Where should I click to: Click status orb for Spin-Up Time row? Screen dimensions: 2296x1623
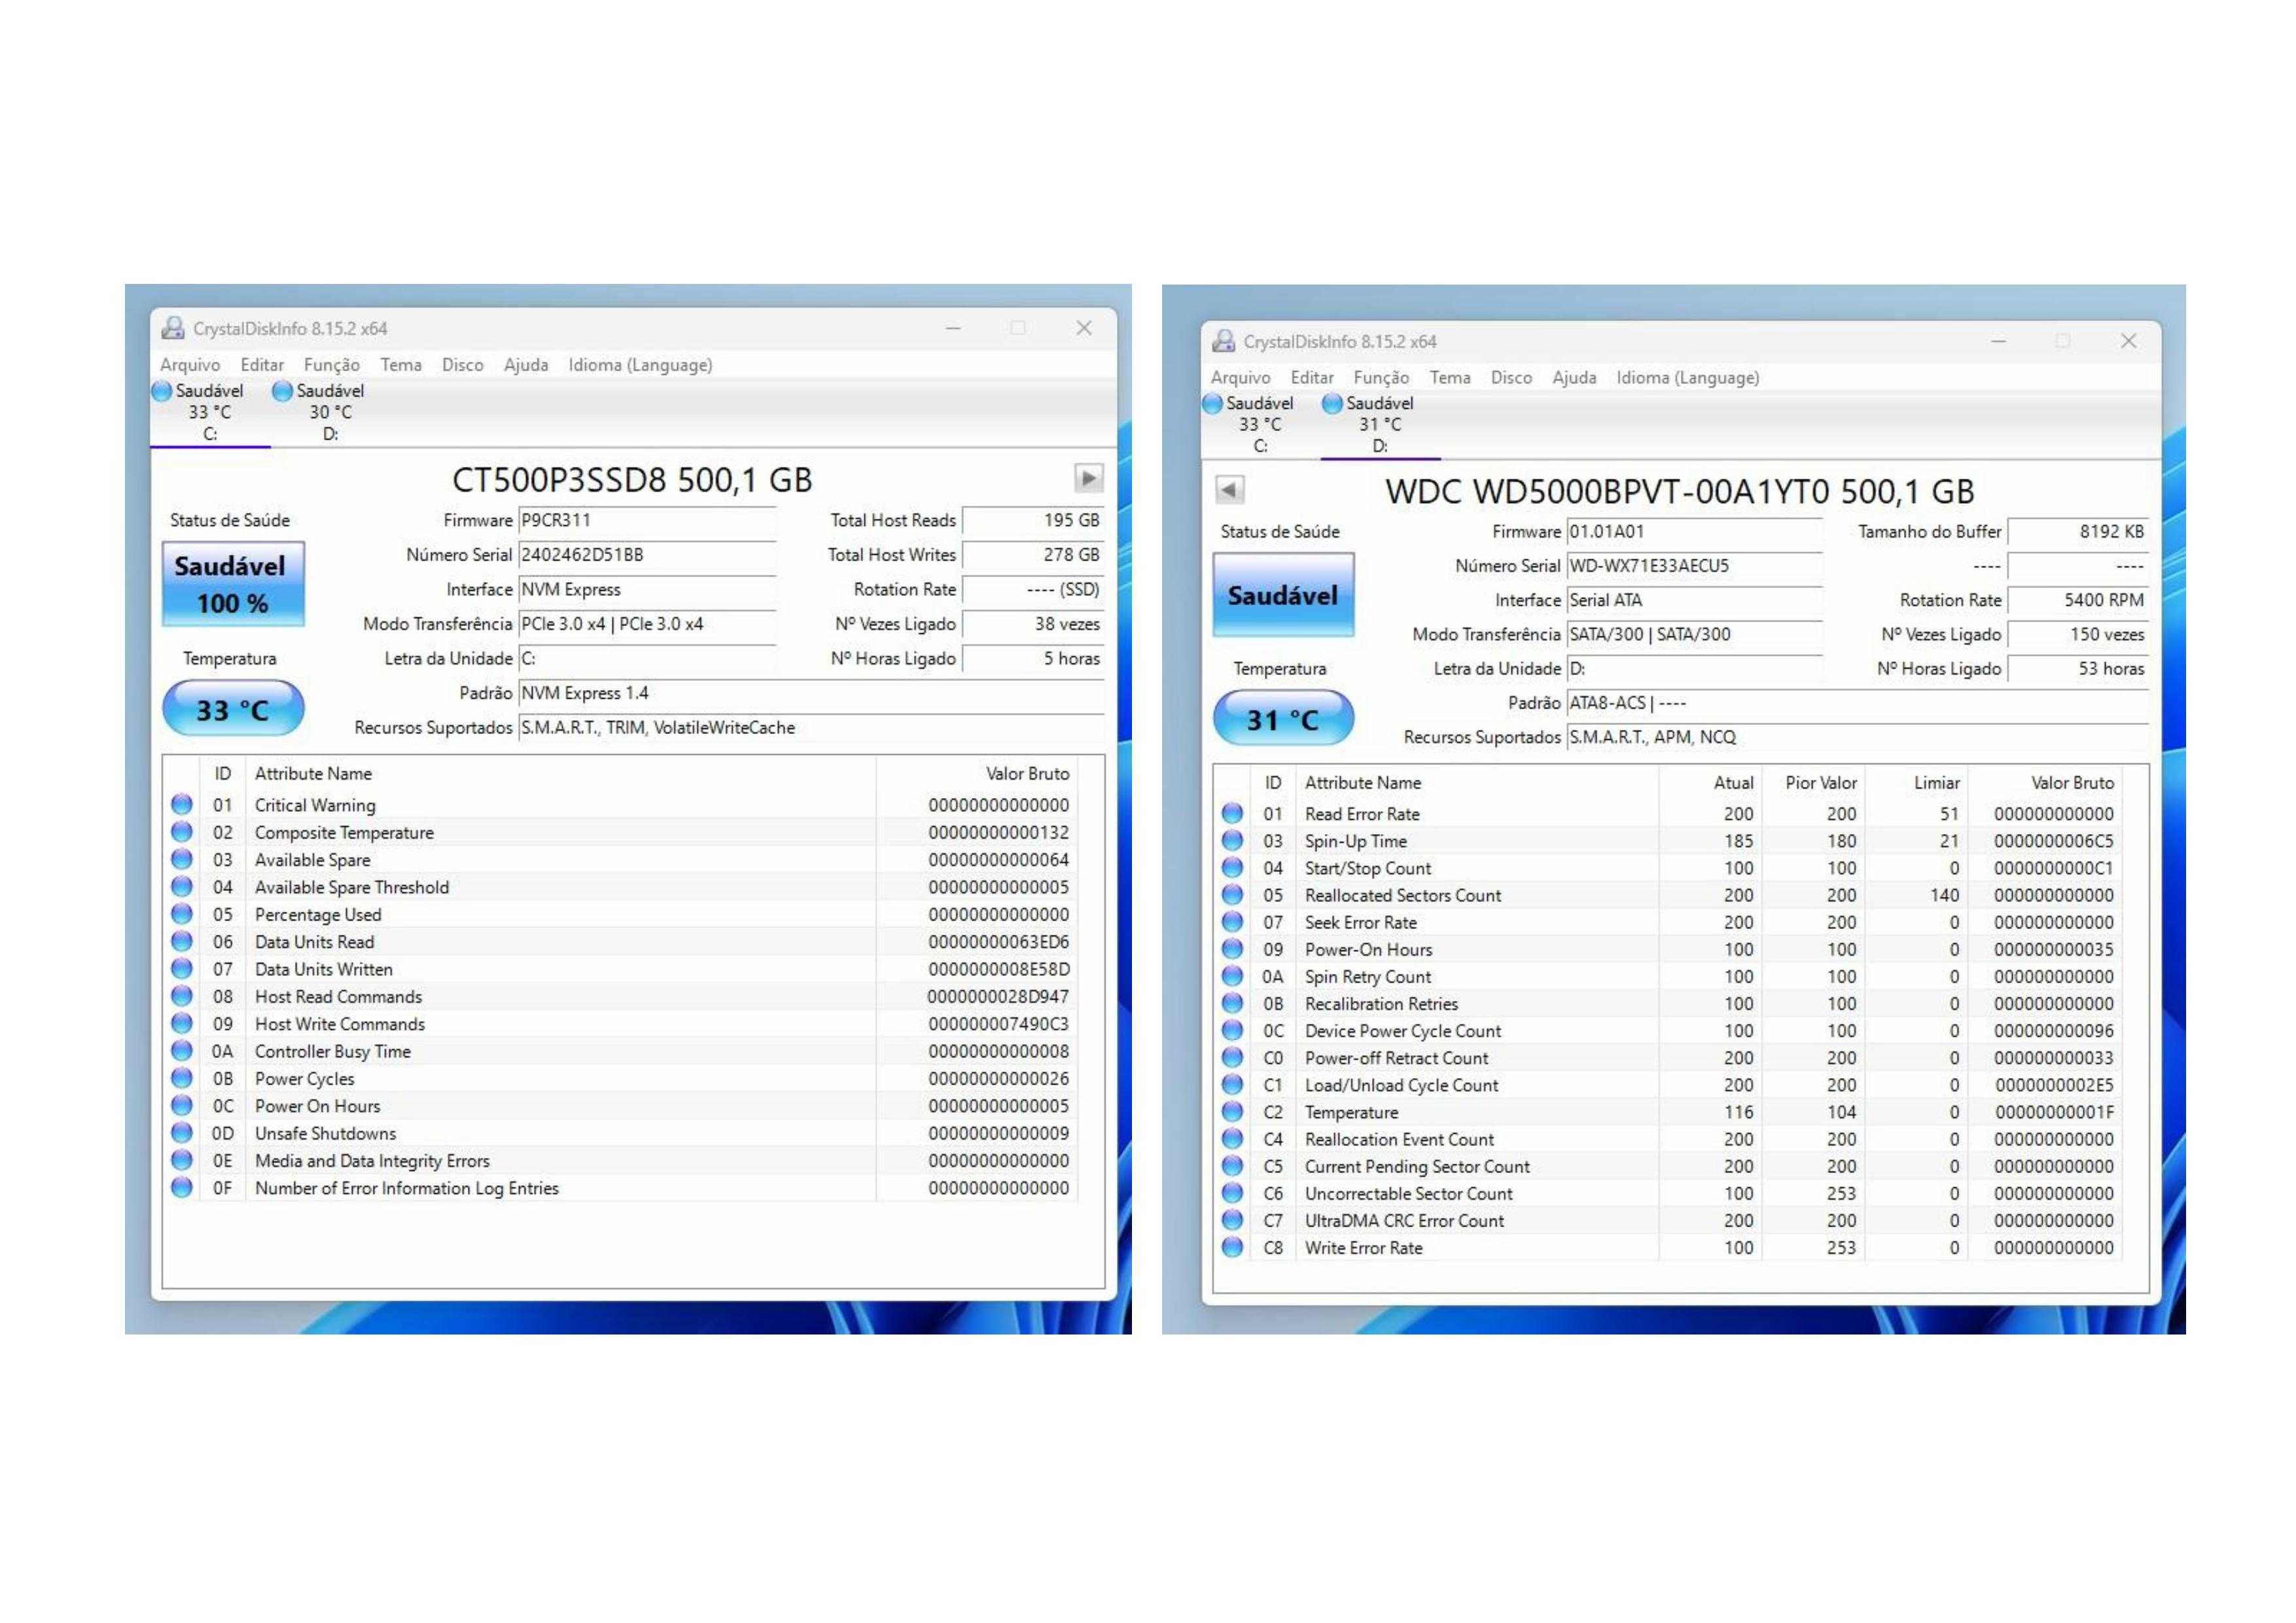[1232, 841]
